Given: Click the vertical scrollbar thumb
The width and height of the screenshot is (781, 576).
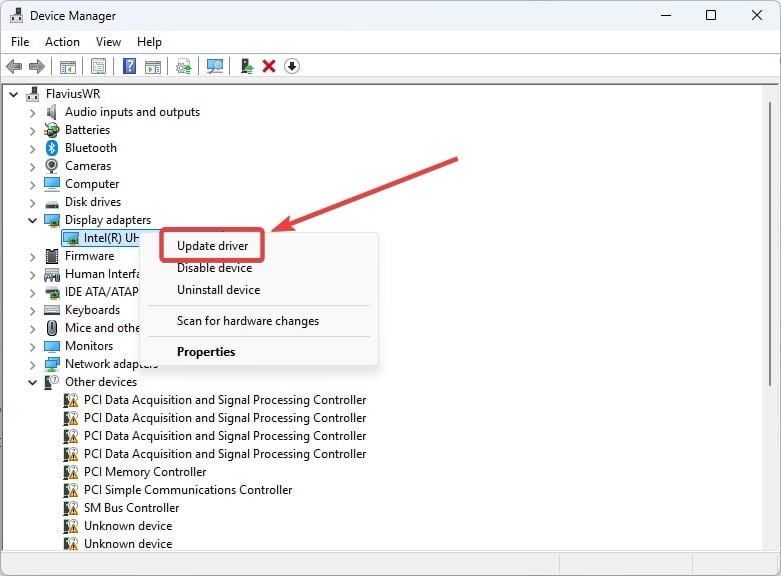Looking at the screenshot, I should (x=770, y=244).
